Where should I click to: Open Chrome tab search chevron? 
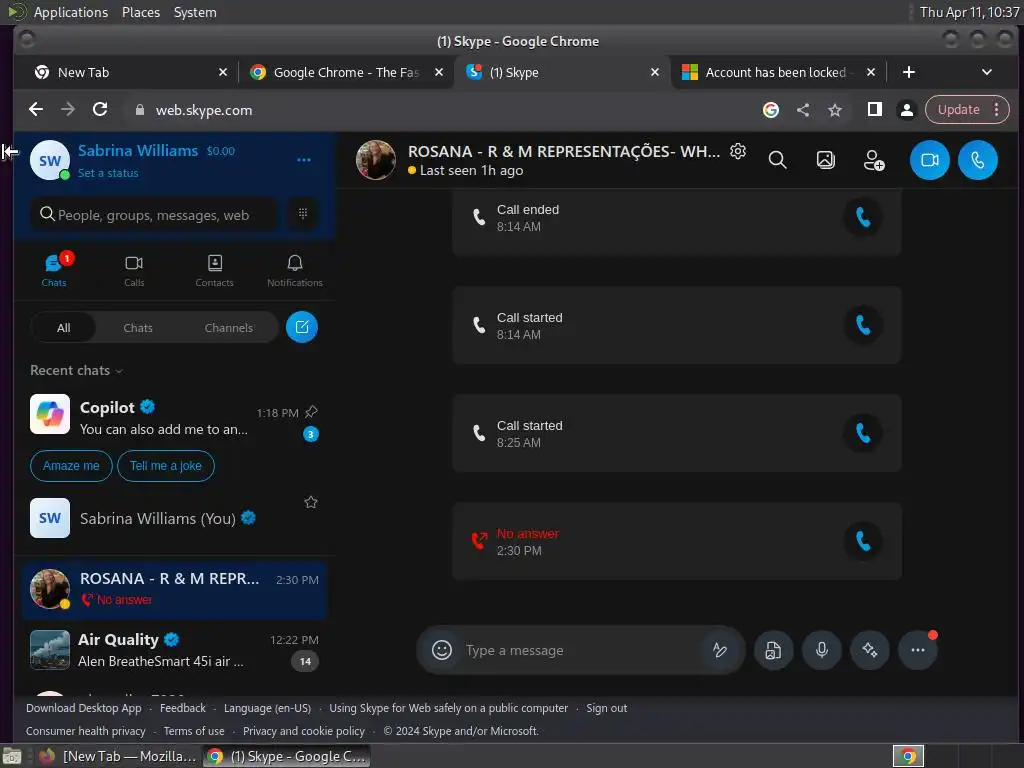click(x=987, y=72)
